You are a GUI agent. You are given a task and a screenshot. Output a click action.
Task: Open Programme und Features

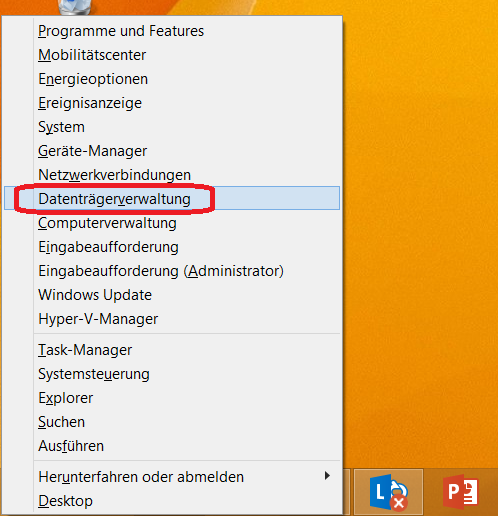coord(172,31)
